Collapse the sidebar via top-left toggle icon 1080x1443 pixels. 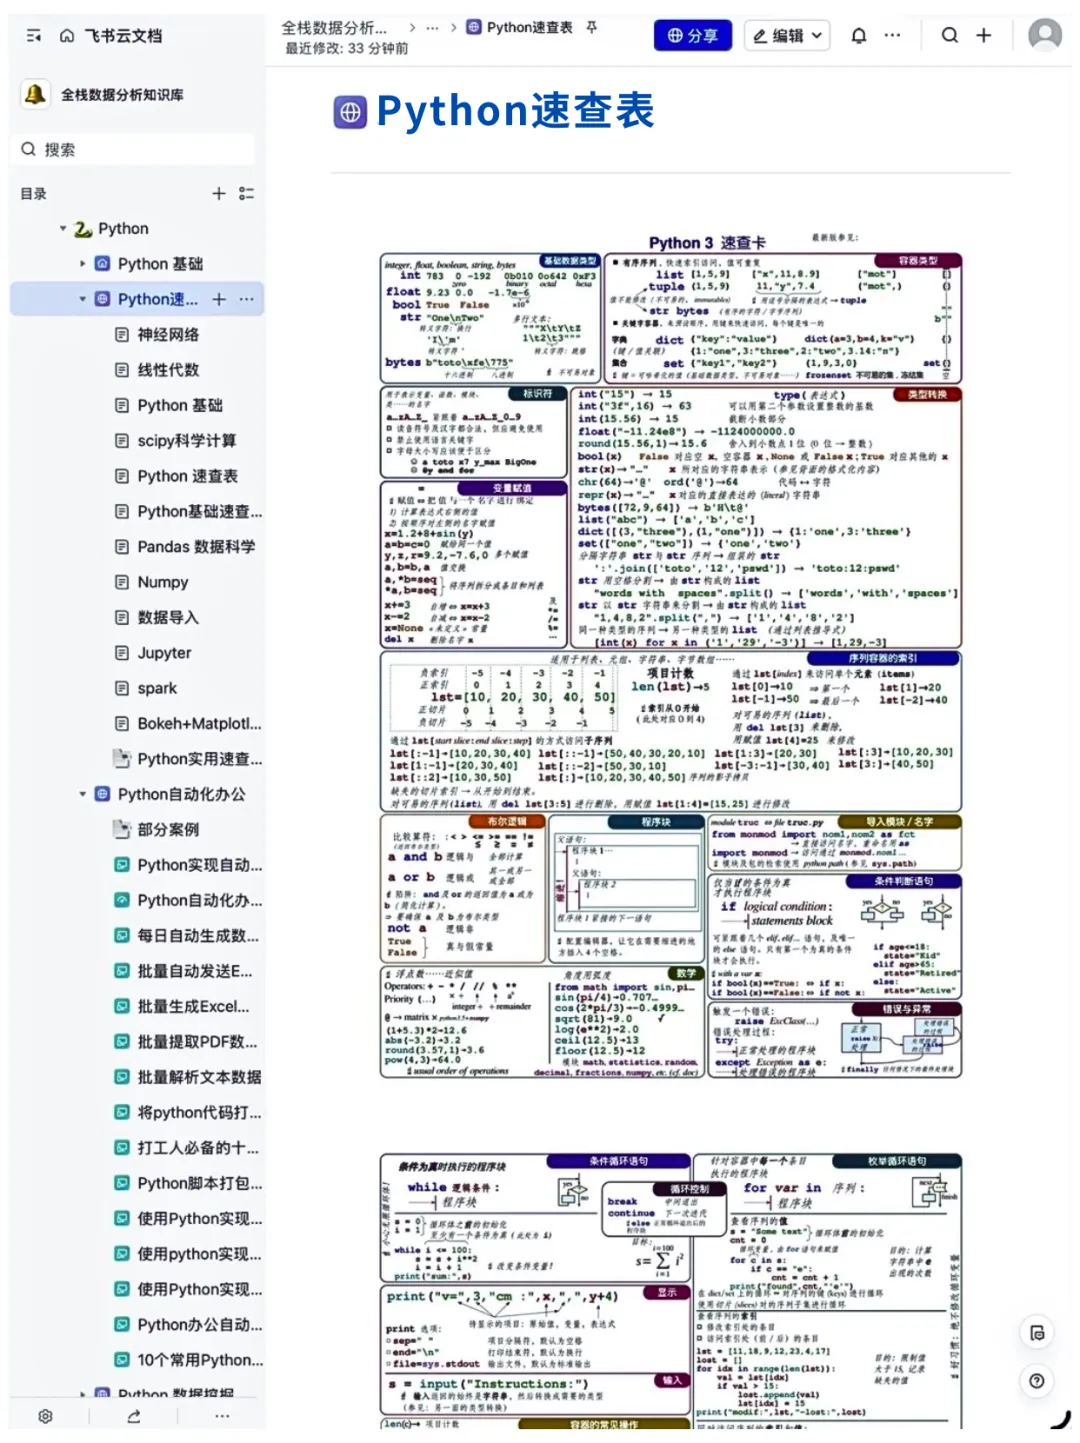tap(34, 36)
